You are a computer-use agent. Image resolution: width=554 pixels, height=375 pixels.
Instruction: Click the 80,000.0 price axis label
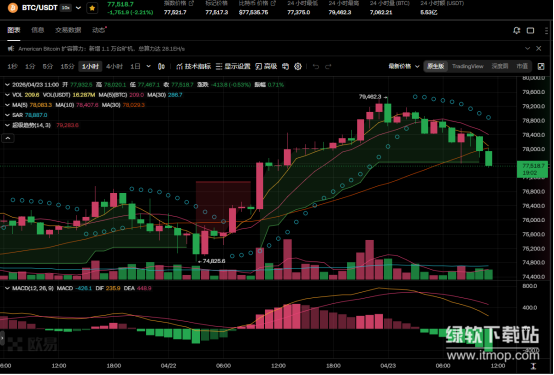533,78
